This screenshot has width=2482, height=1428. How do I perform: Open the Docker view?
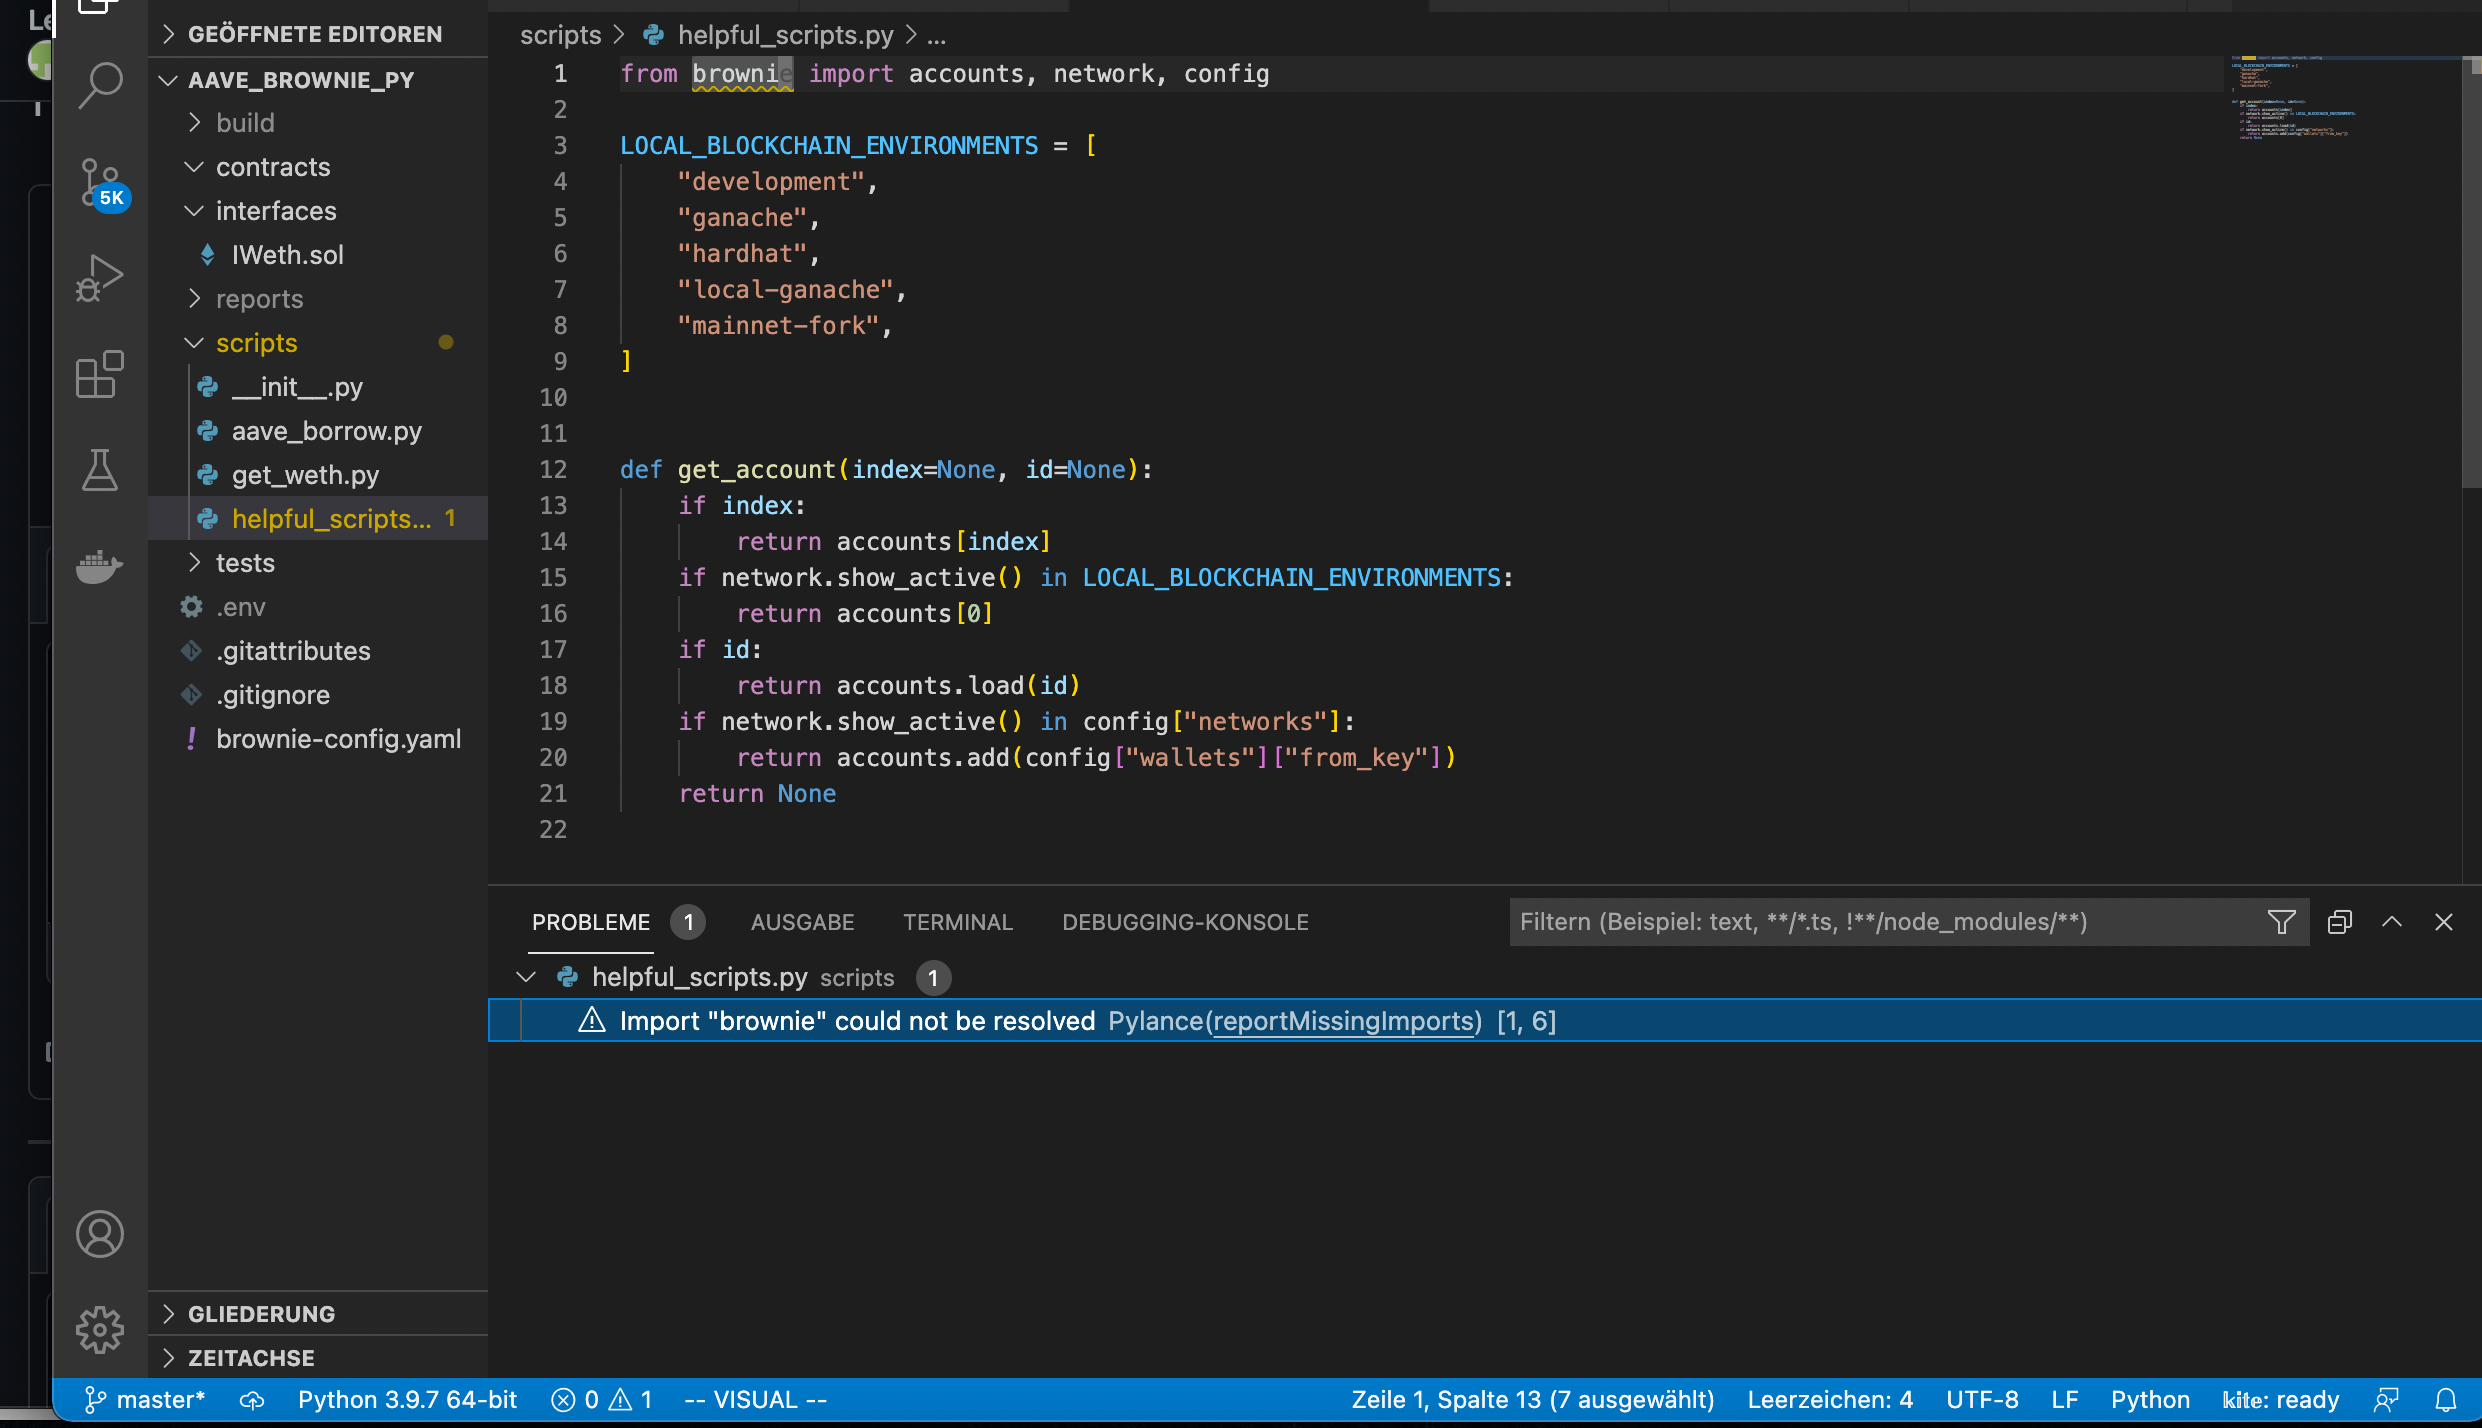[100, 566]
